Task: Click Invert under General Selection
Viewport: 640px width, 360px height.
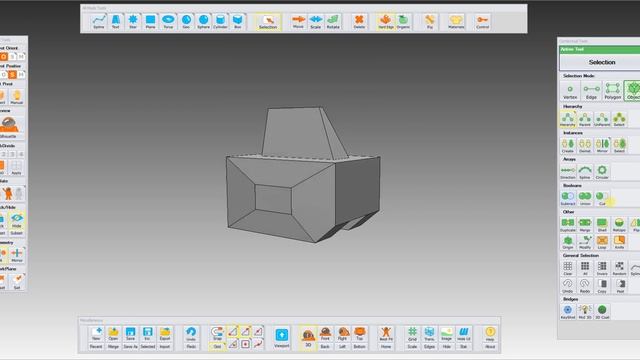Action: 602,269
